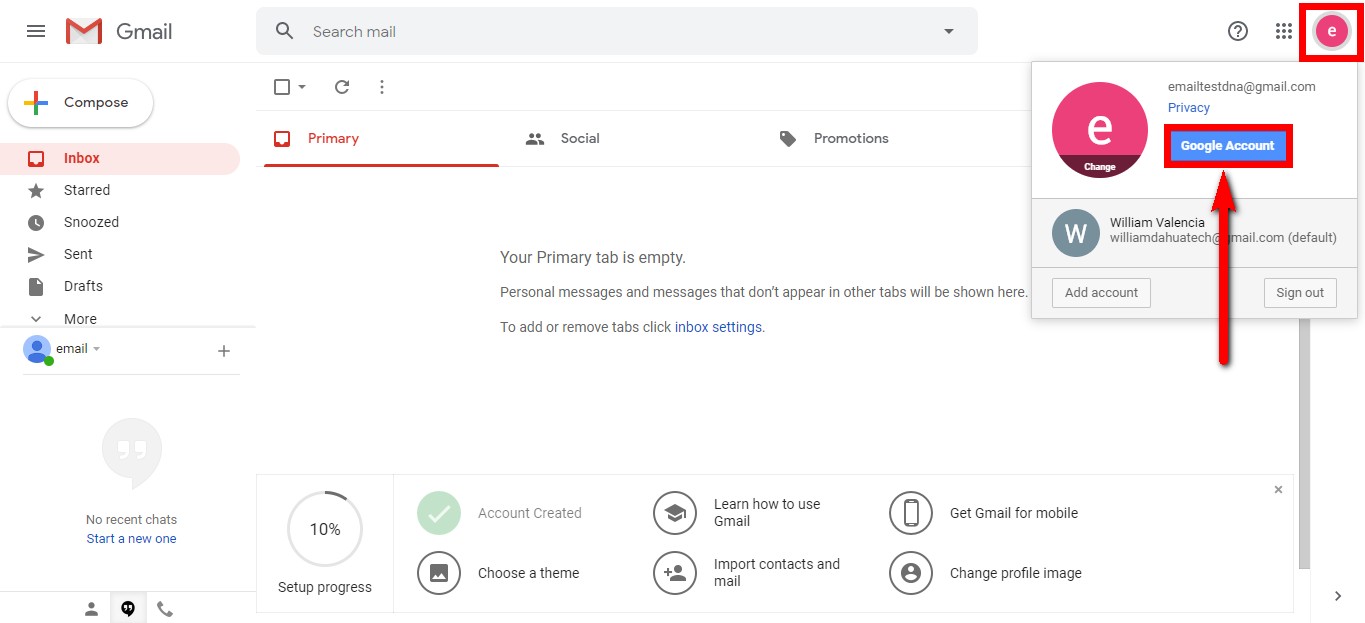This screenshot has width=1365, height=623.
Task: Dismiss the setup progress panel
Action: click(x=1278, y=490)
